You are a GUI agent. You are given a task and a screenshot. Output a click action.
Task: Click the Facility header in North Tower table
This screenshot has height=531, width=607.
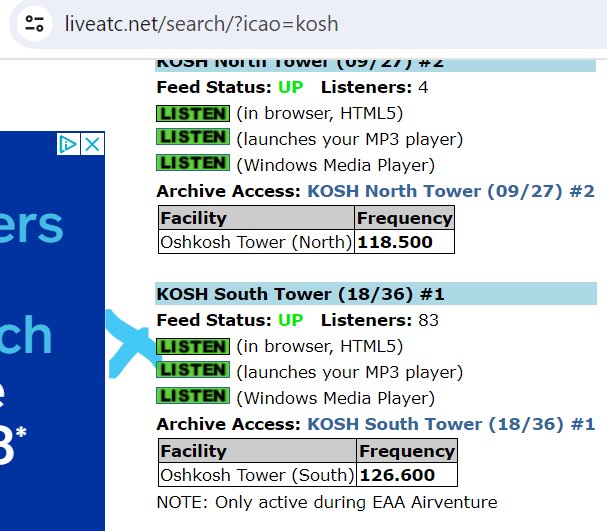256,218
